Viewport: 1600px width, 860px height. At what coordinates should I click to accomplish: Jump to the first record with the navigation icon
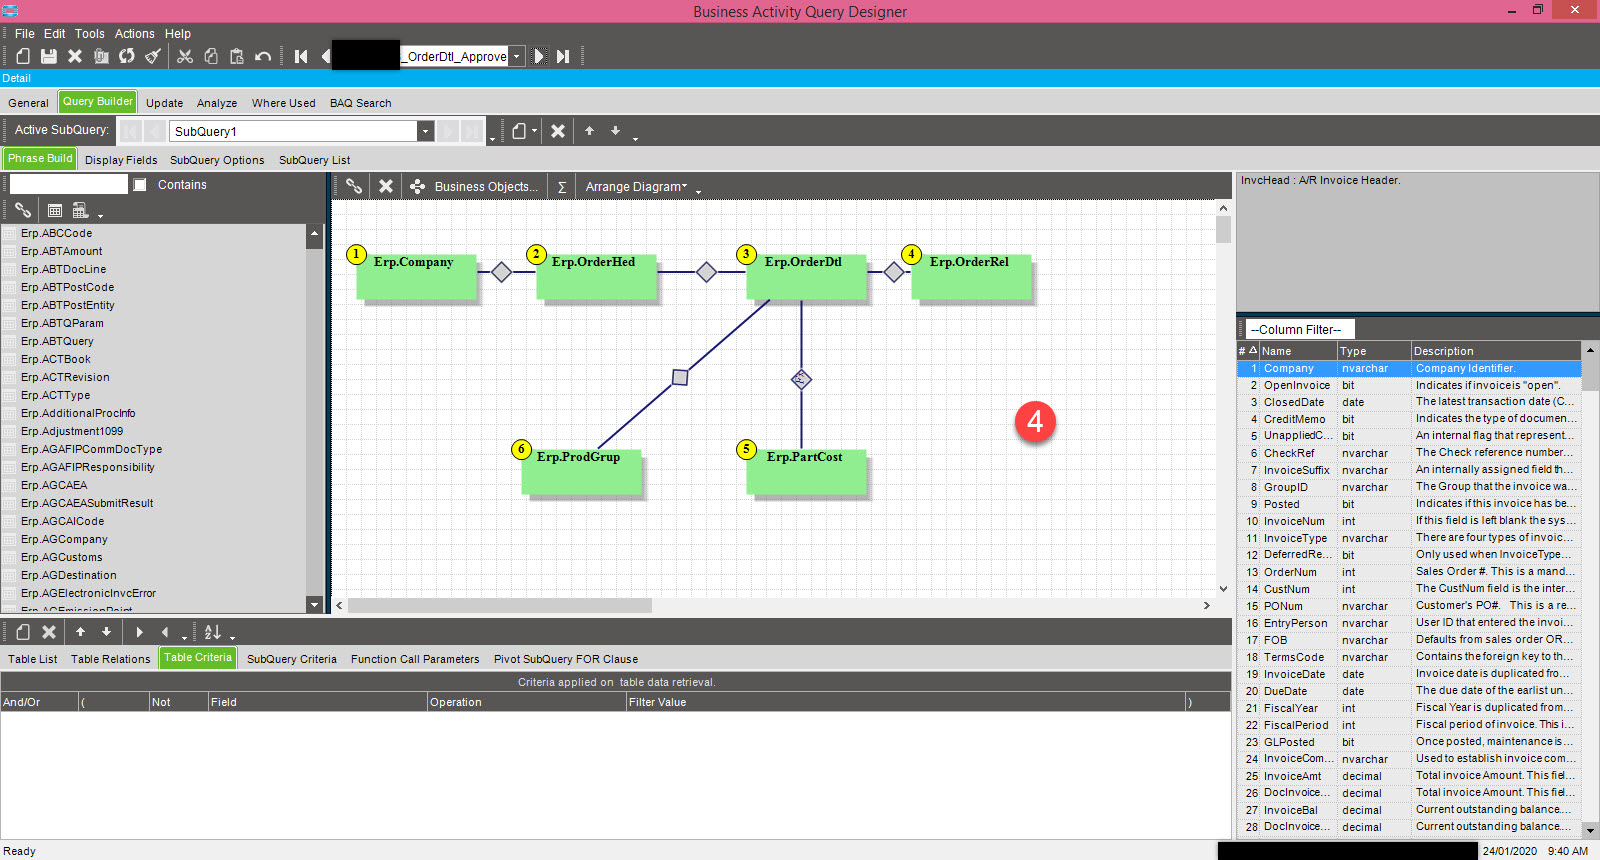[x=301, y=56]
